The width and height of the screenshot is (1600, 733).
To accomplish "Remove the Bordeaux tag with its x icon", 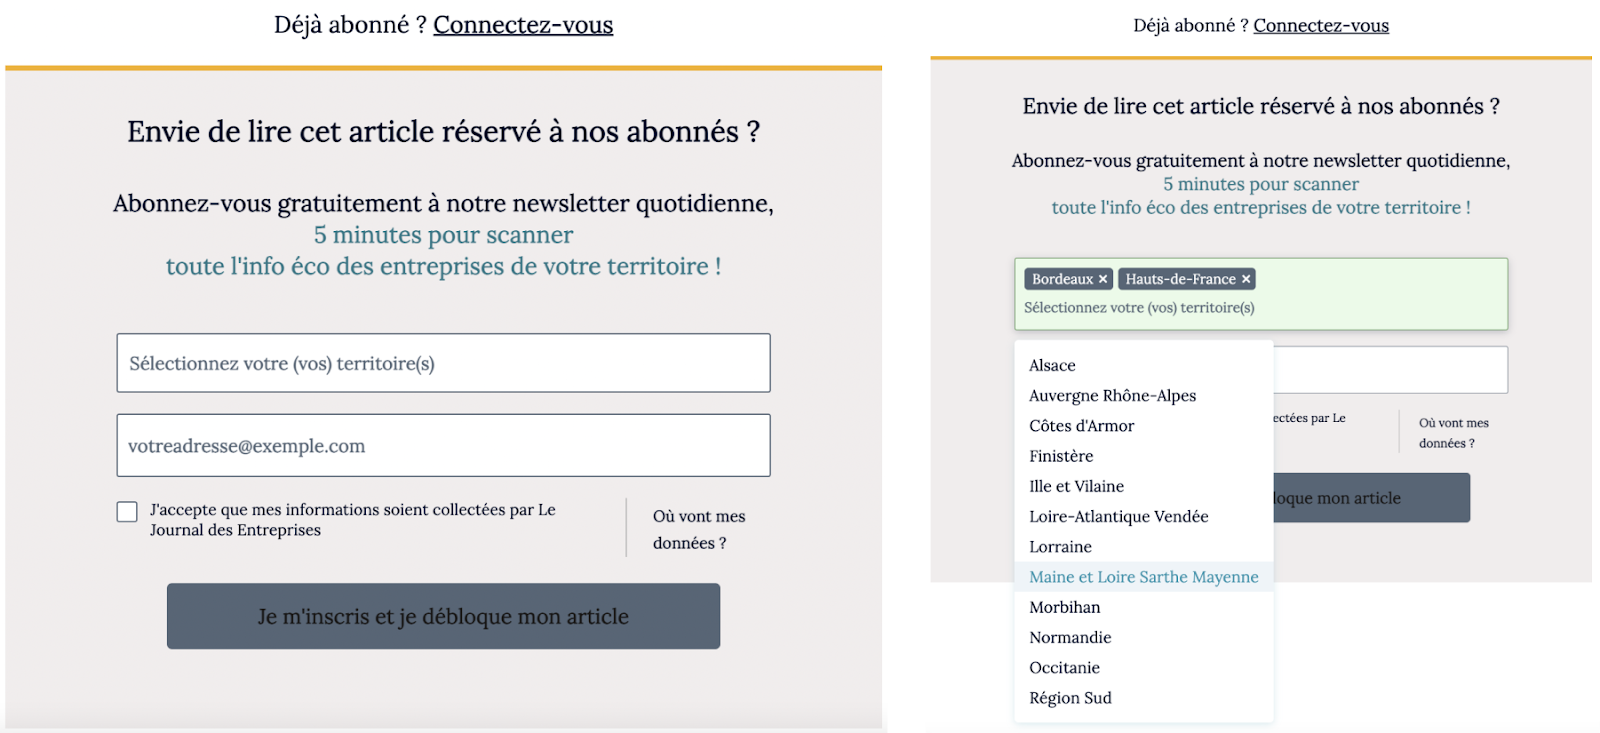I will (x=1103, y=280).
